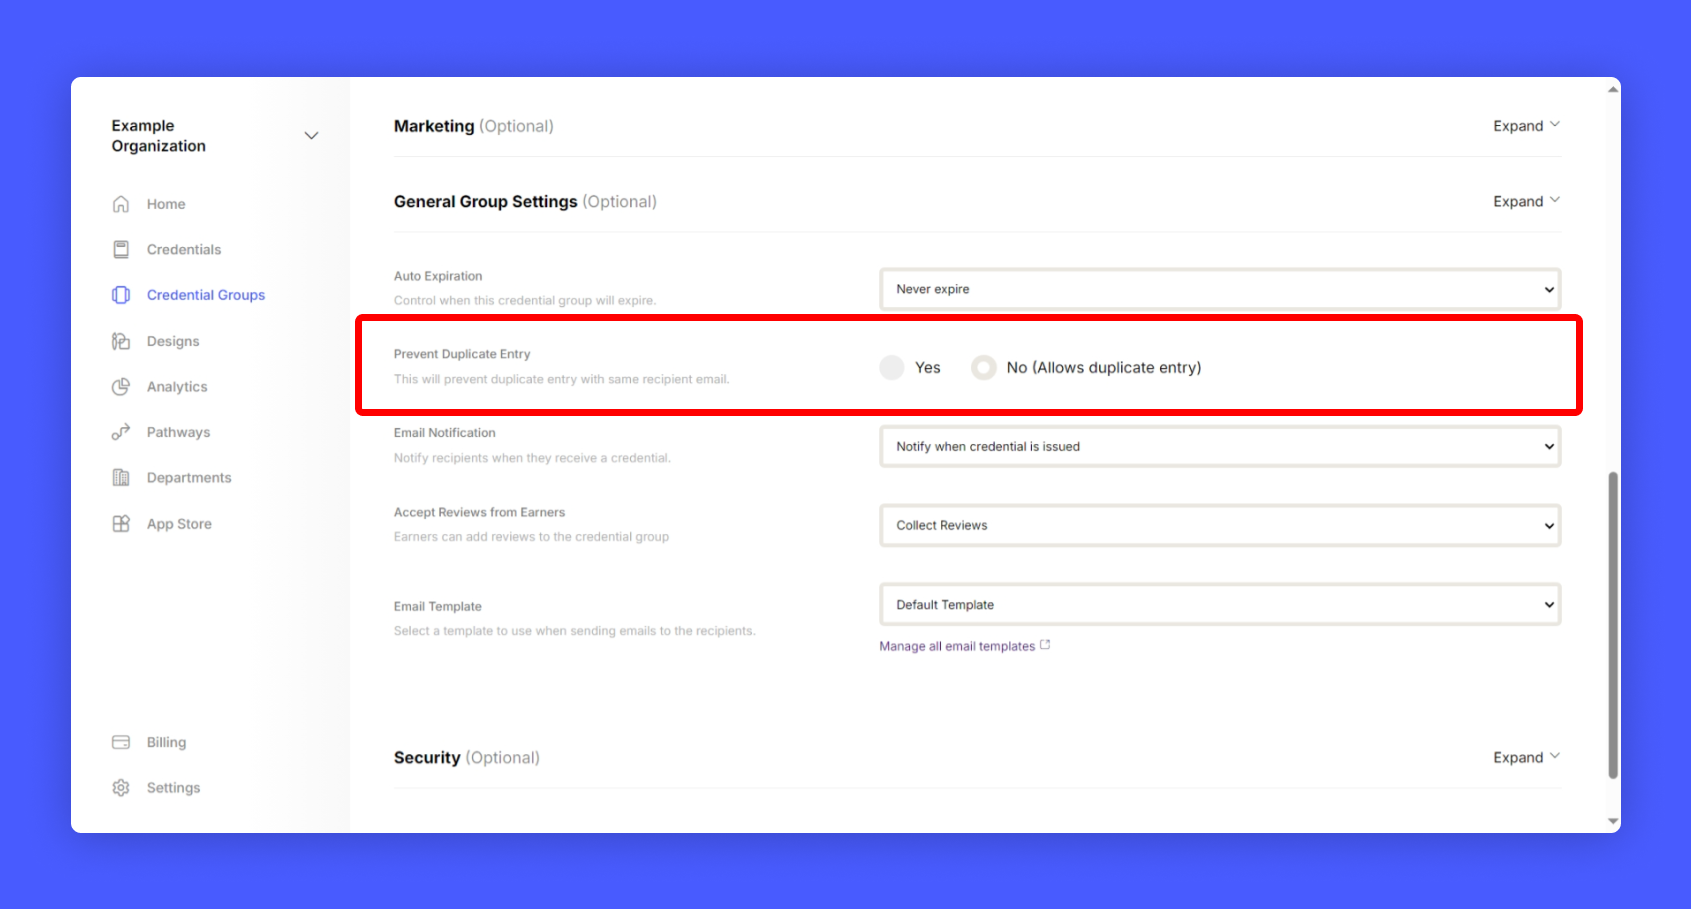The width and height of the screenshot is (1691, 909).
Task: Click the App Store icon
Action: pyautogui.click(x=121, y=524)
